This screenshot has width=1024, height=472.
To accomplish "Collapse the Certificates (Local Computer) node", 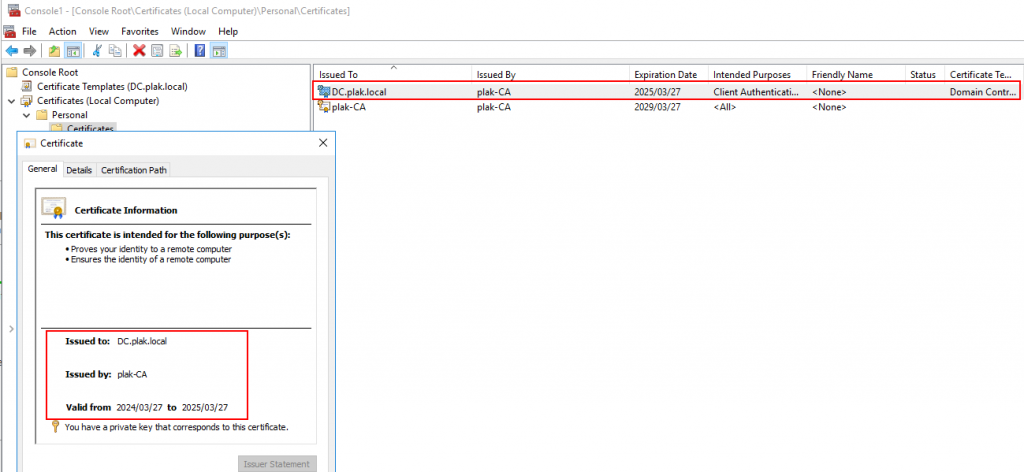I will pos(12,101).
